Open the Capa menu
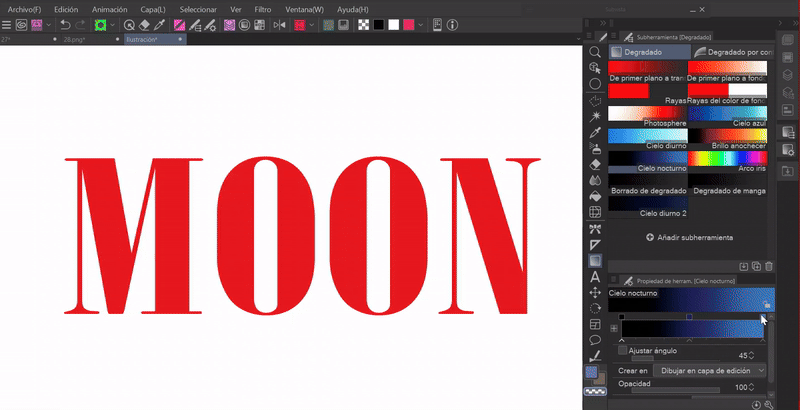This screenshot has height=410, width=800. (x=153, y=9)
